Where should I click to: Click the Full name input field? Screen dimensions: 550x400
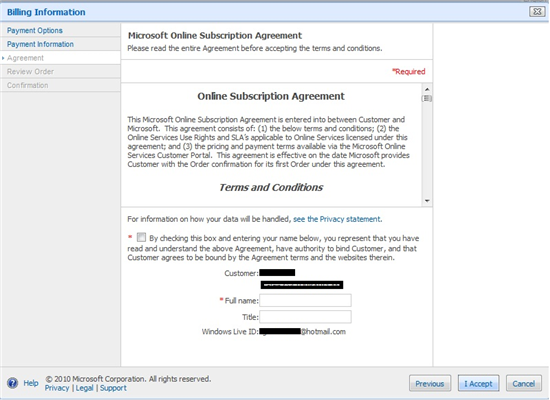[x=305, y=300]
